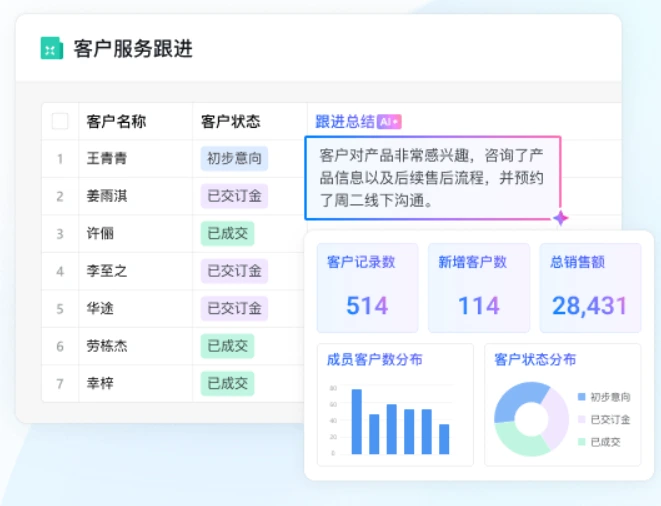Screen dimensions: 661x506
Task: Click the purple 已交订金 legend swatch
Action: [x=581, y=420]
